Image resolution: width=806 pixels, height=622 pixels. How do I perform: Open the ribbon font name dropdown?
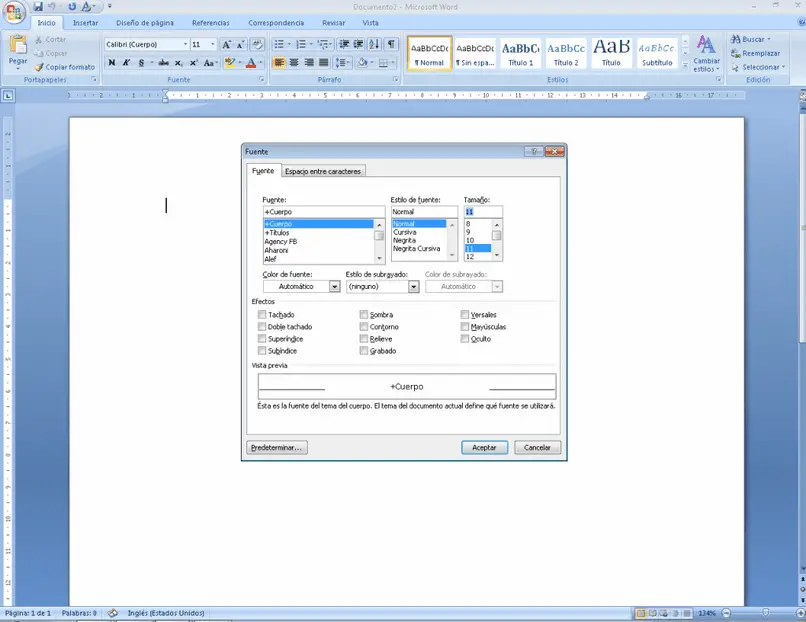pyautogui.click(x=185, y=45)
